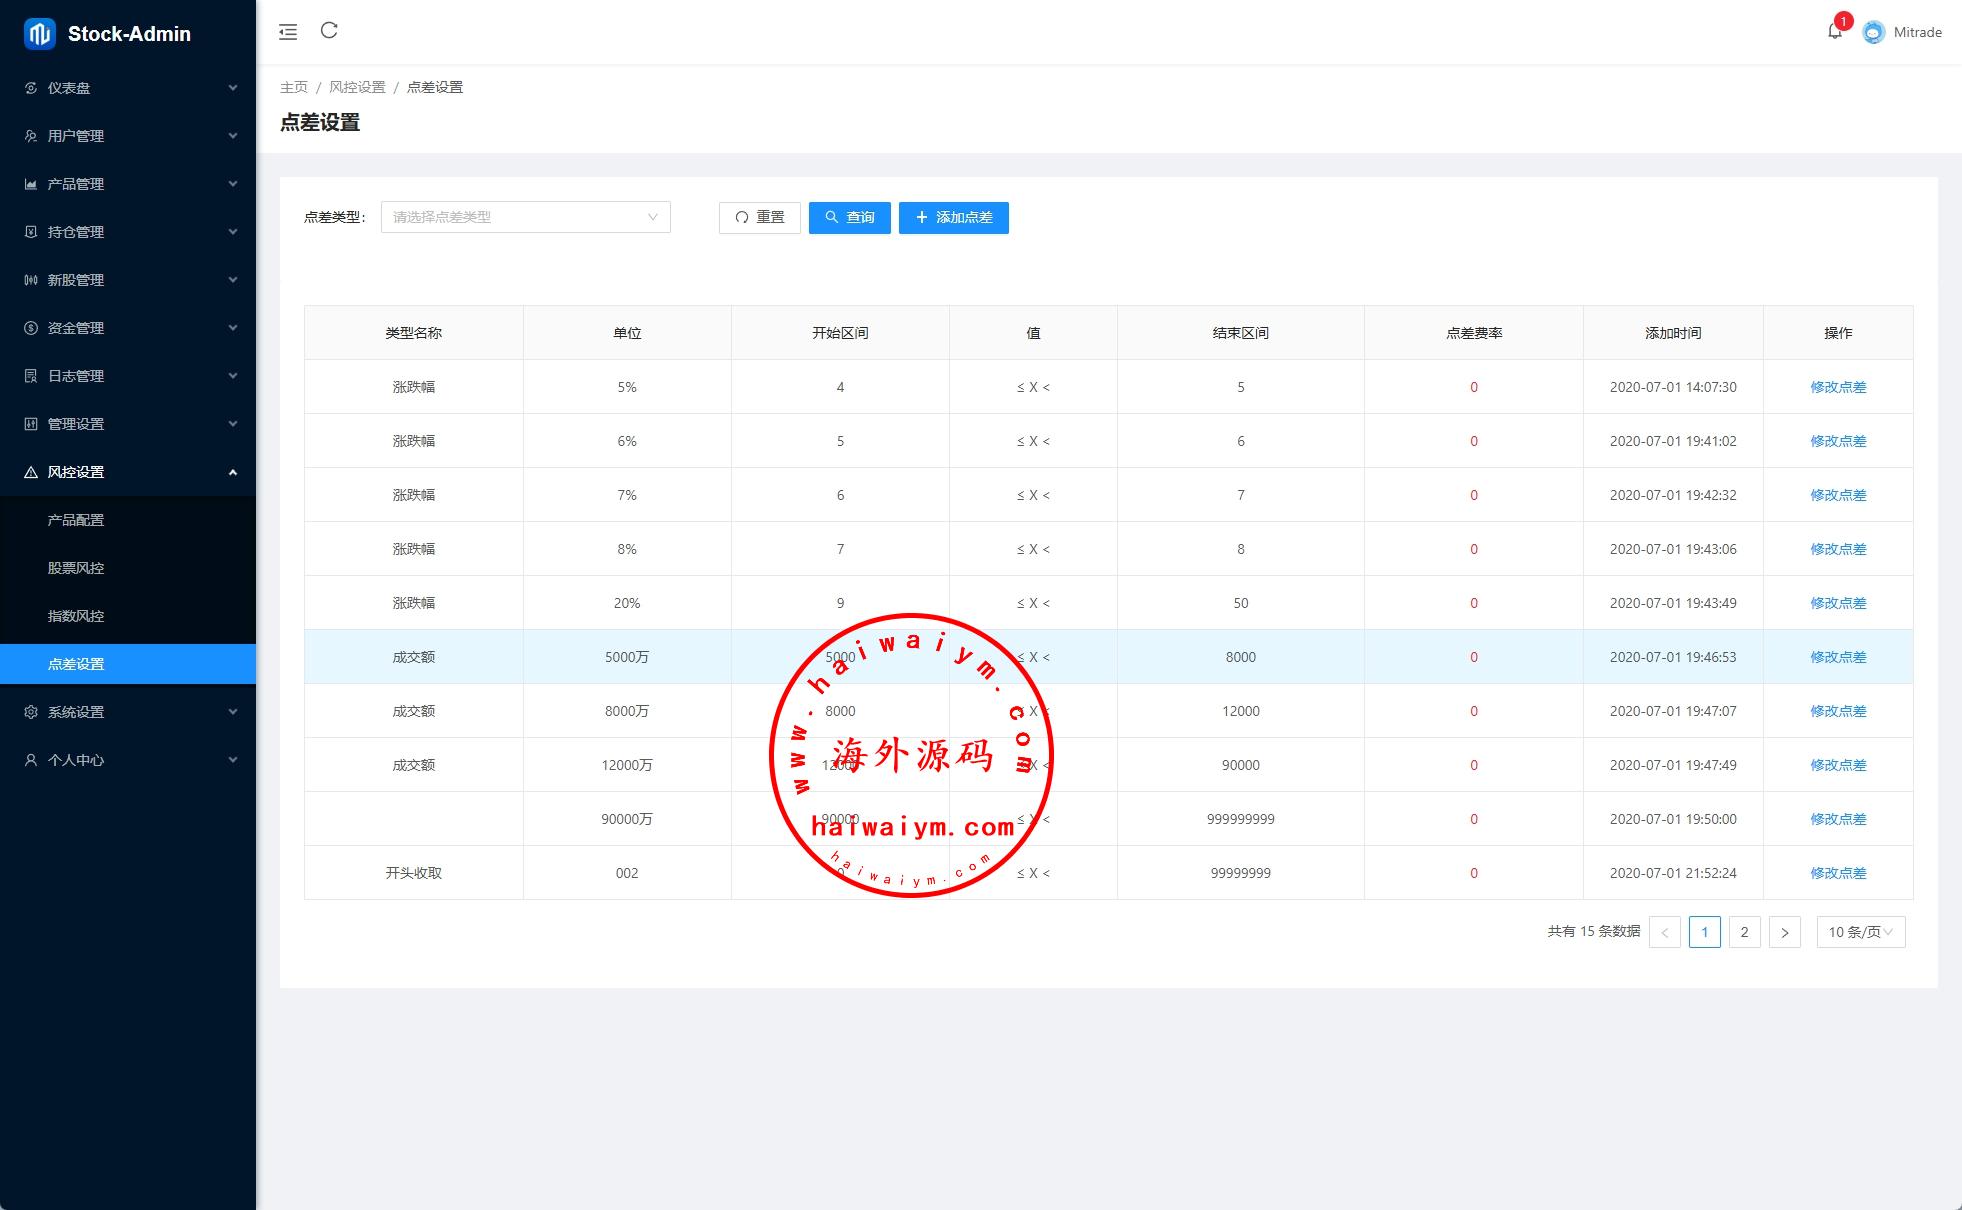Viewport: 1962px width, 1210px height.
Task: Go to page 2 of the table
Action: tap(1744, 932)
